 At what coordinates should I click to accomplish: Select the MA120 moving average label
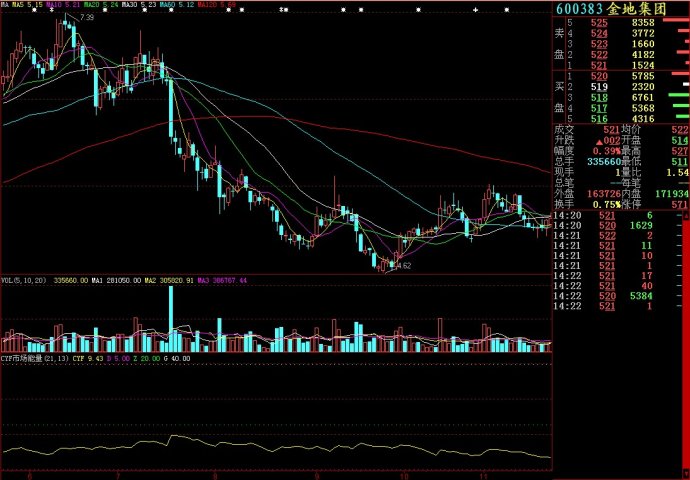(211, 4)
